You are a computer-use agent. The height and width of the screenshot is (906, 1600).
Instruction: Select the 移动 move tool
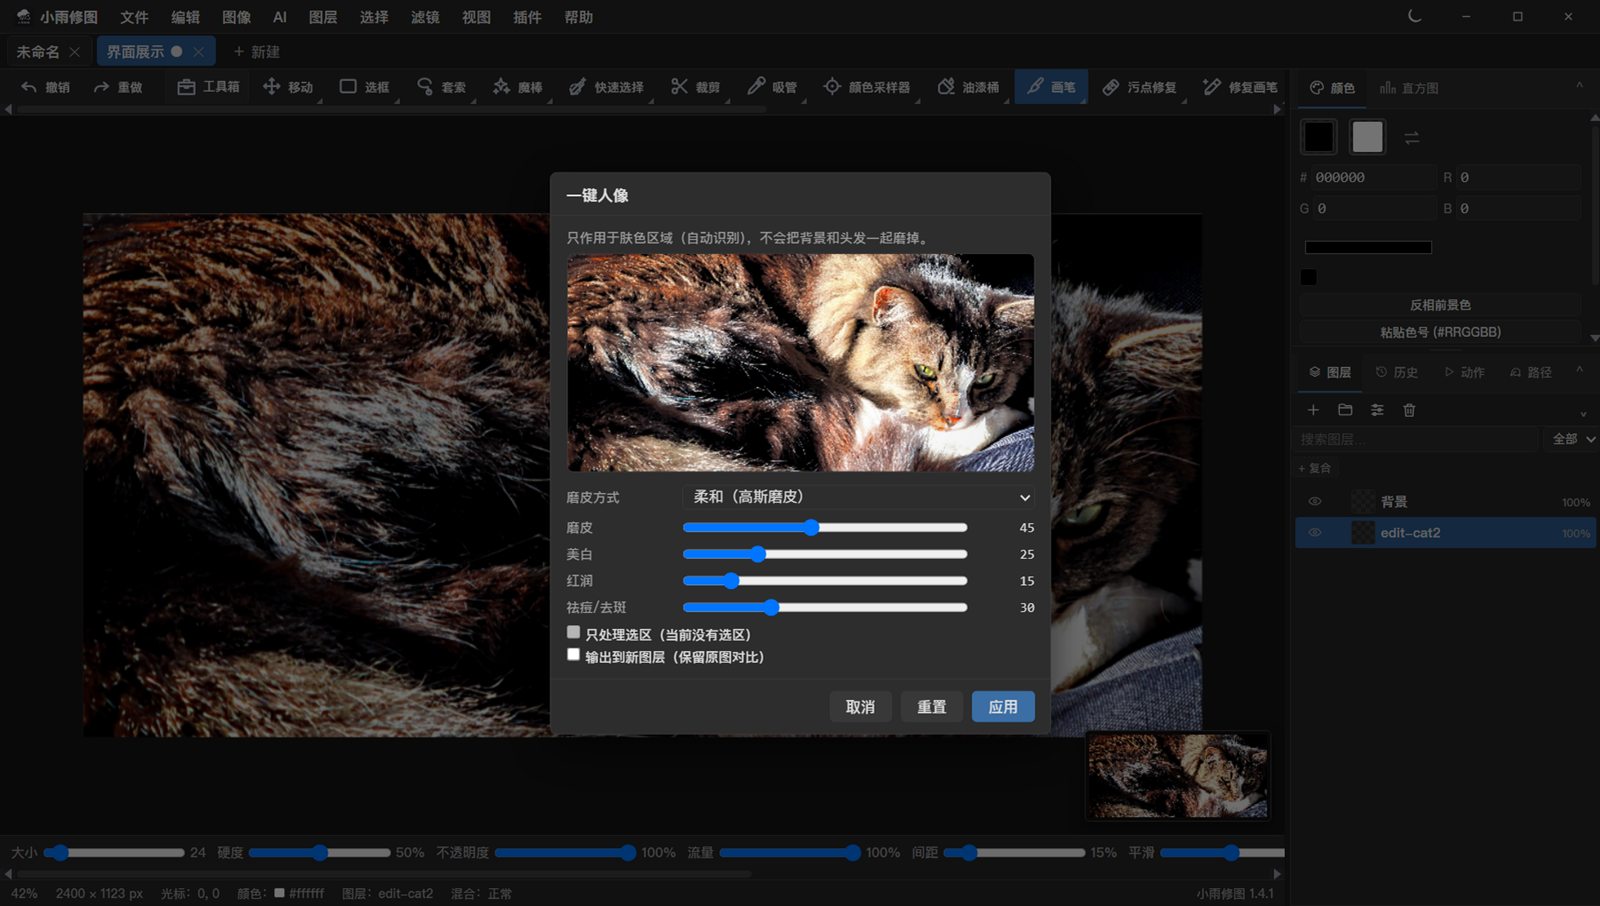(288, 87)
